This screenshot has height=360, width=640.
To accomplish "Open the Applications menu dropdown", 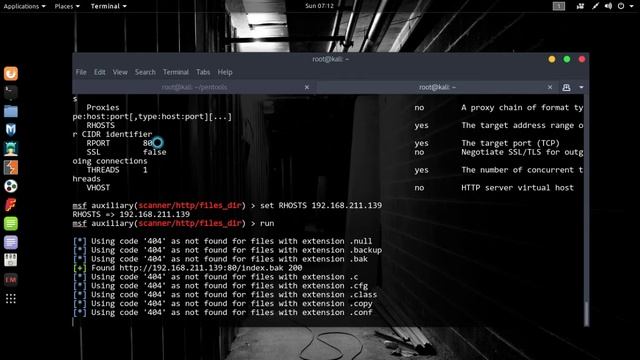I will (x=24, y=6).
